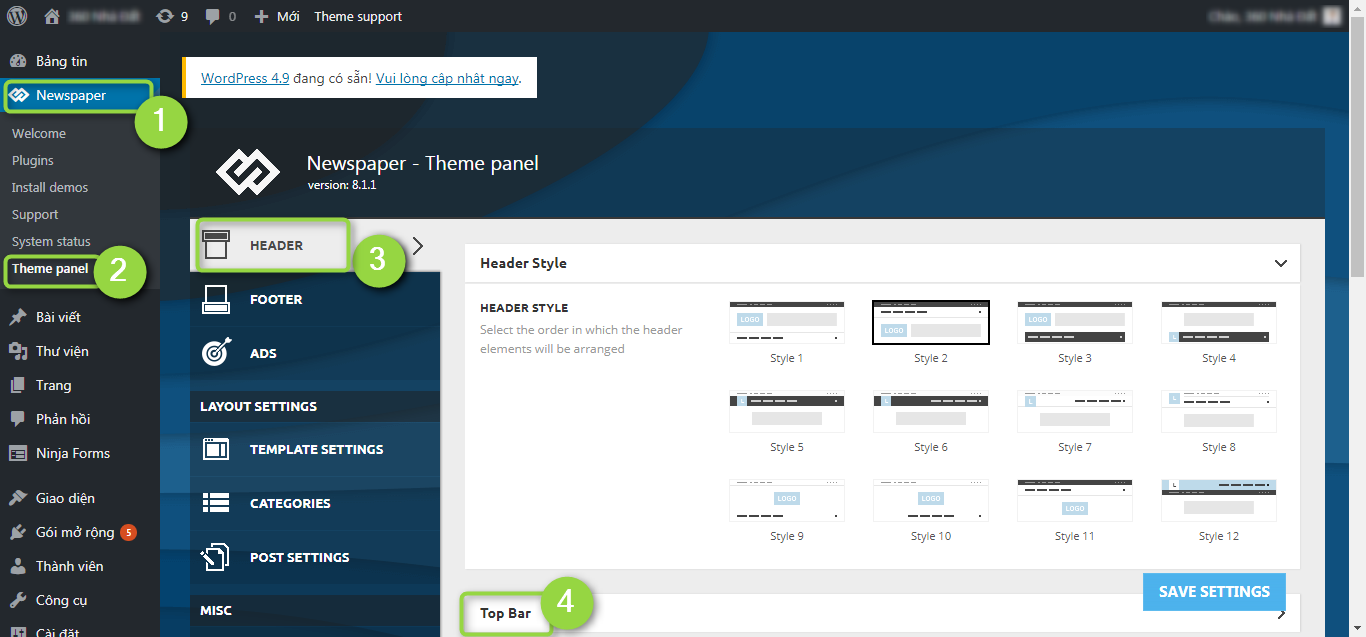Click the Categories list icon
This screenshot has height=637, width=1366.
[216, 503]
